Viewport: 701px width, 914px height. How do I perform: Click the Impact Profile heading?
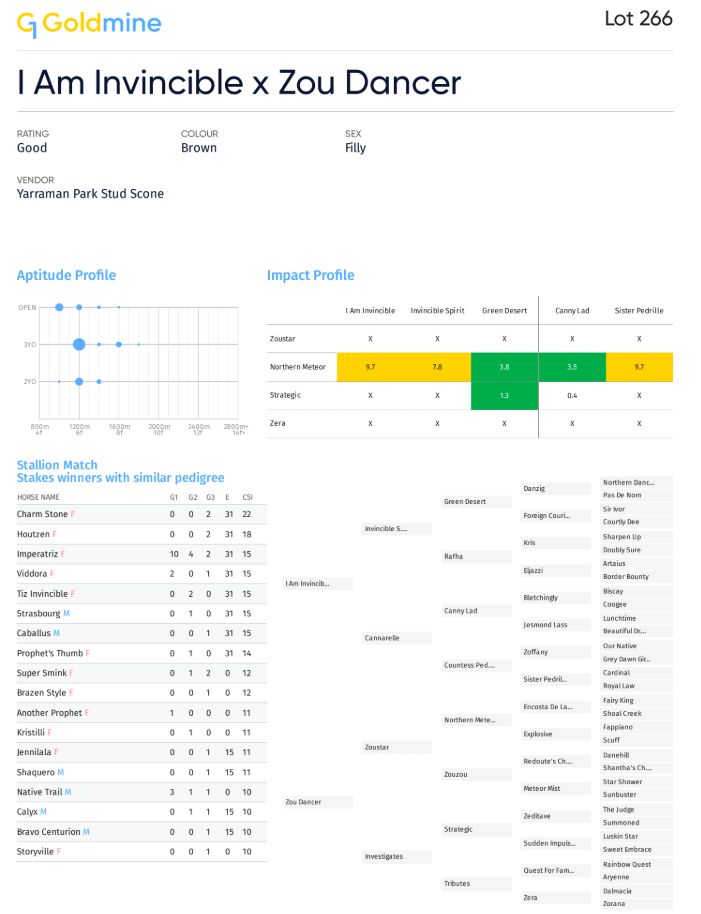click(311, 275)
